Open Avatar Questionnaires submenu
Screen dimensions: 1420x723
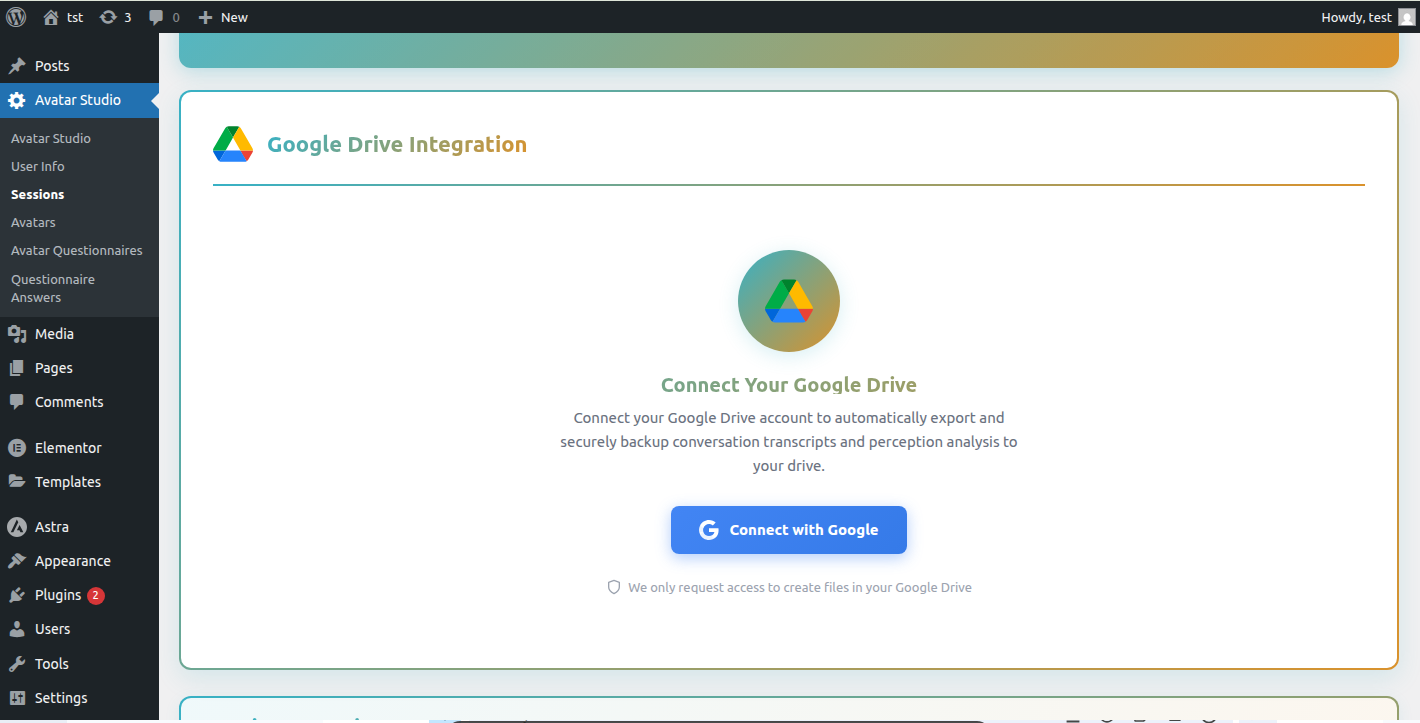point(77,250)
